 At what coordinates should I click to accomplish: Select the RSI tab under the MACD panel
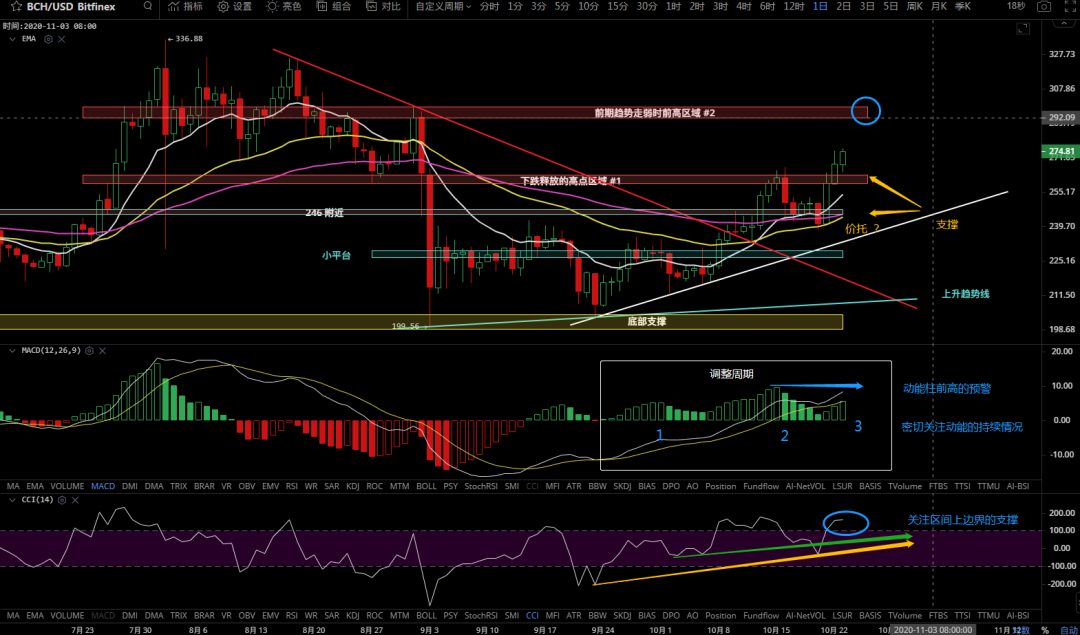point(292,486)
